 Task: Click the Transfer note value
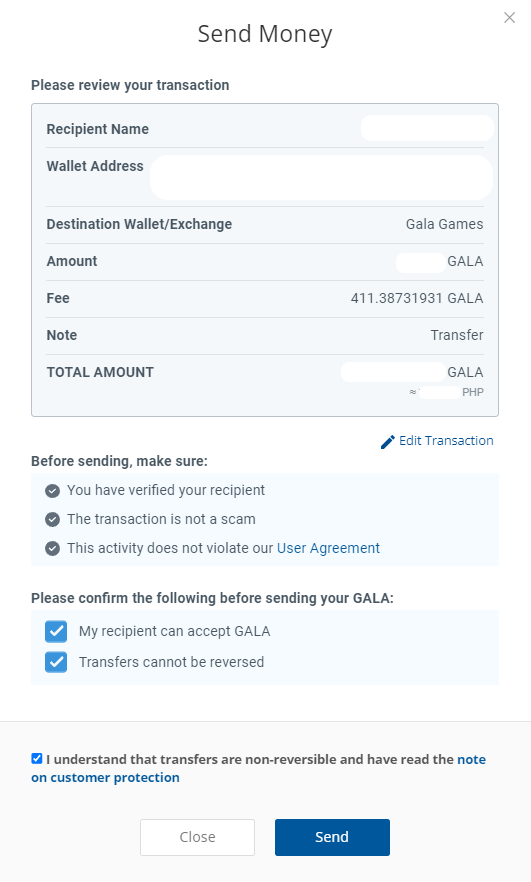point(457,335)
